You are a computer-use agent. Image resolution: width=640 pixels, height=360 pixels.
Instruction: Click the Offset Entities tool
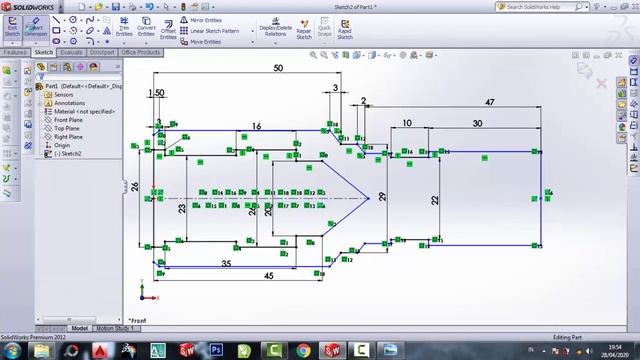pyautogui.click(x=168, y=30)
